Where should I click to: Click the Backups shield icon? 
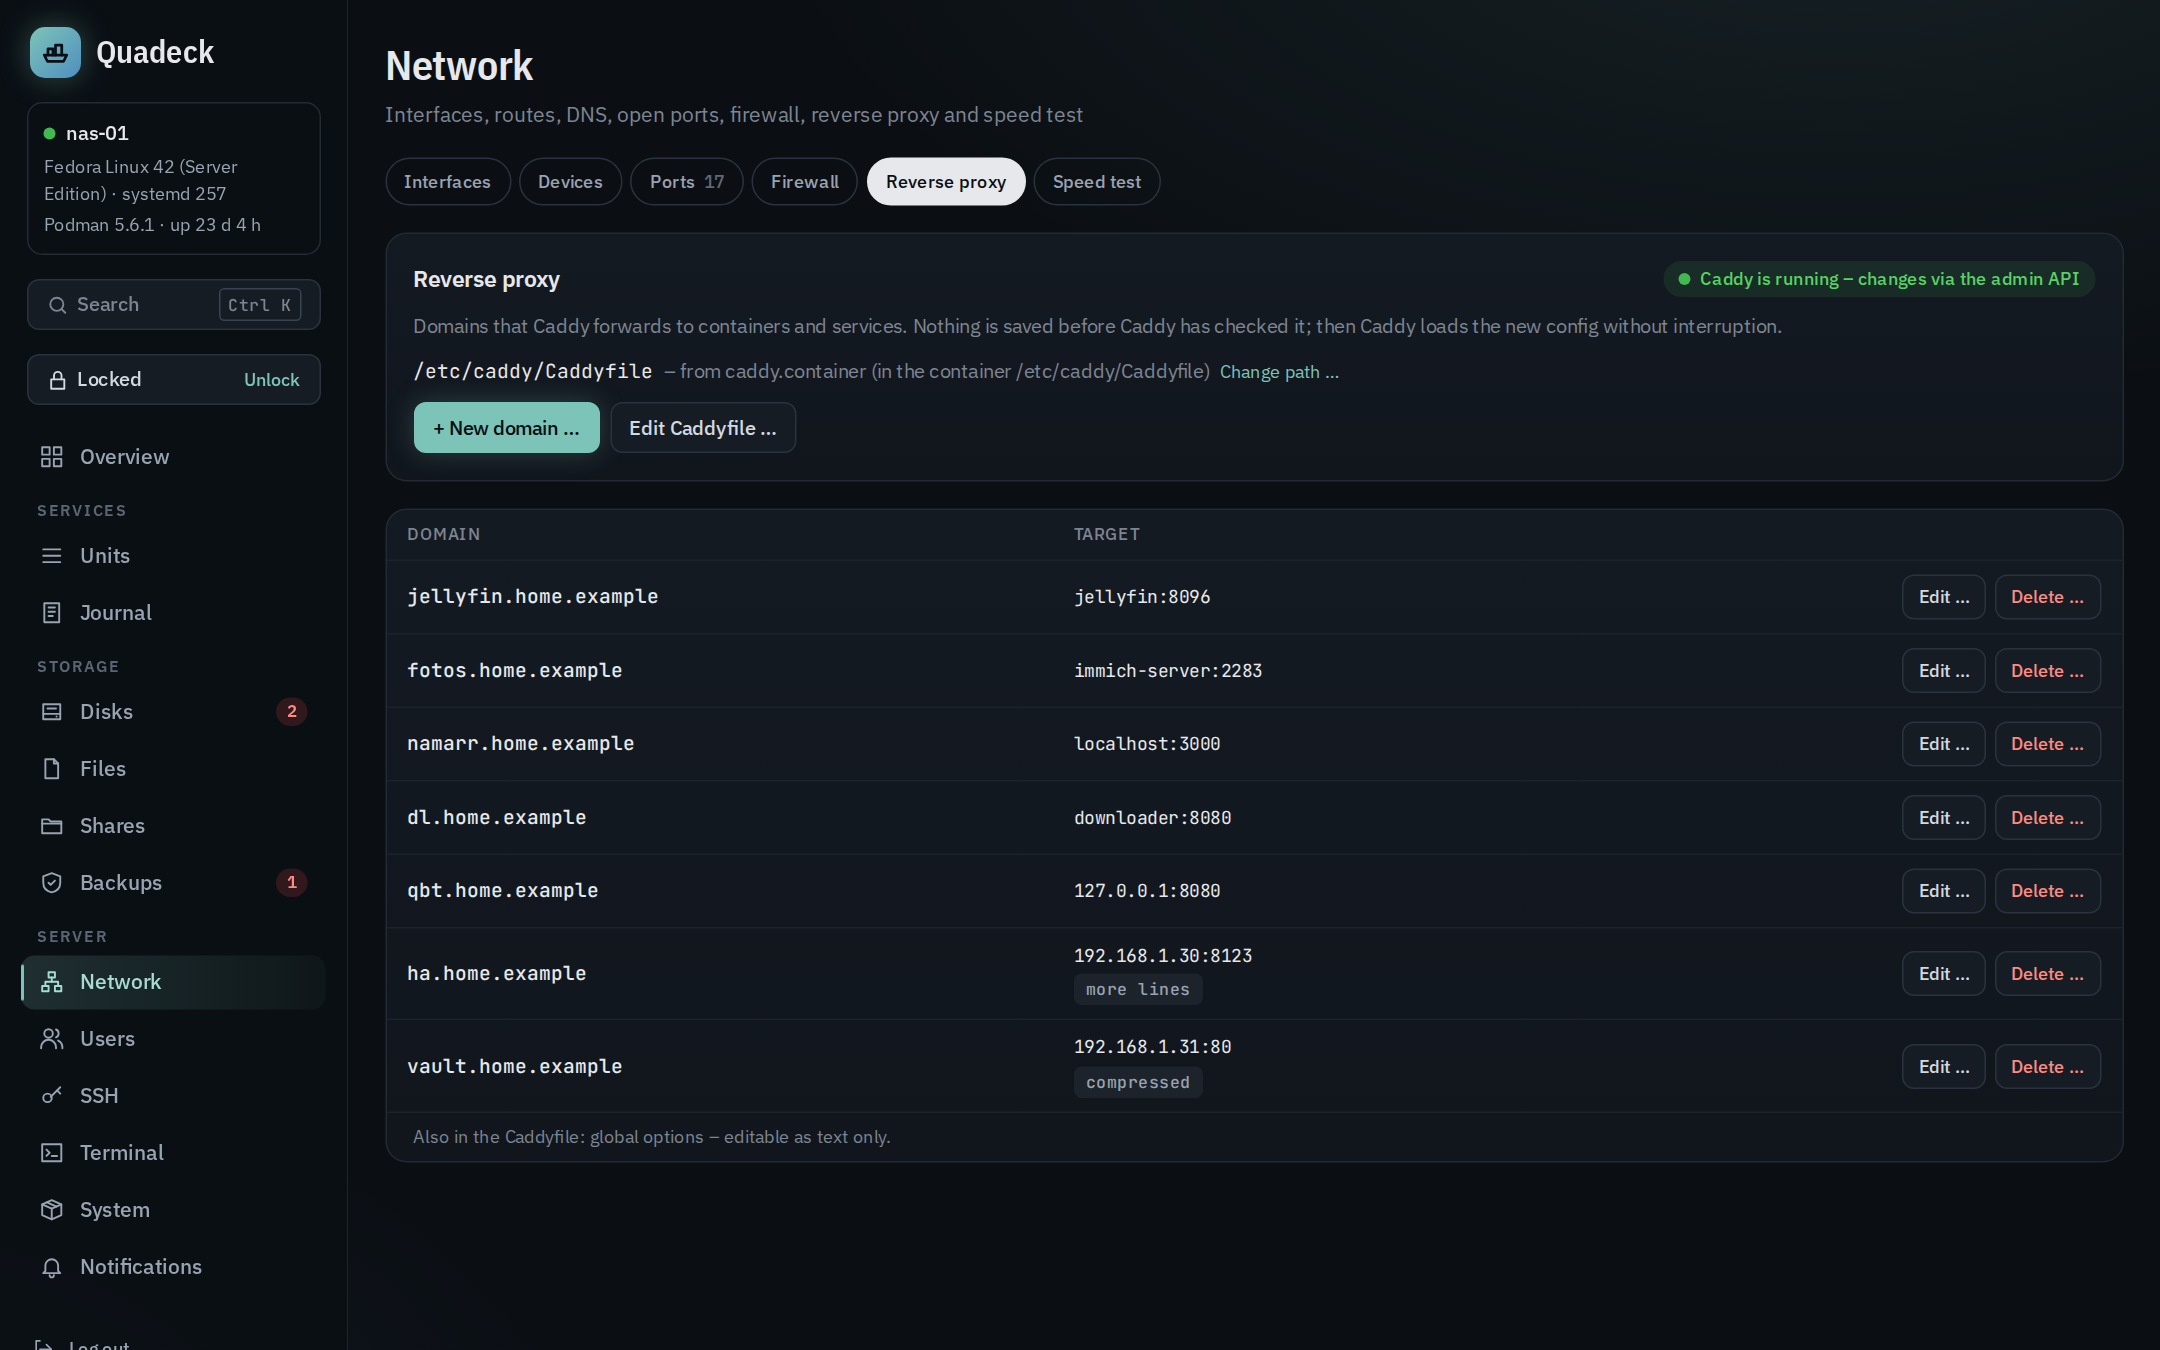coord(52,883)
